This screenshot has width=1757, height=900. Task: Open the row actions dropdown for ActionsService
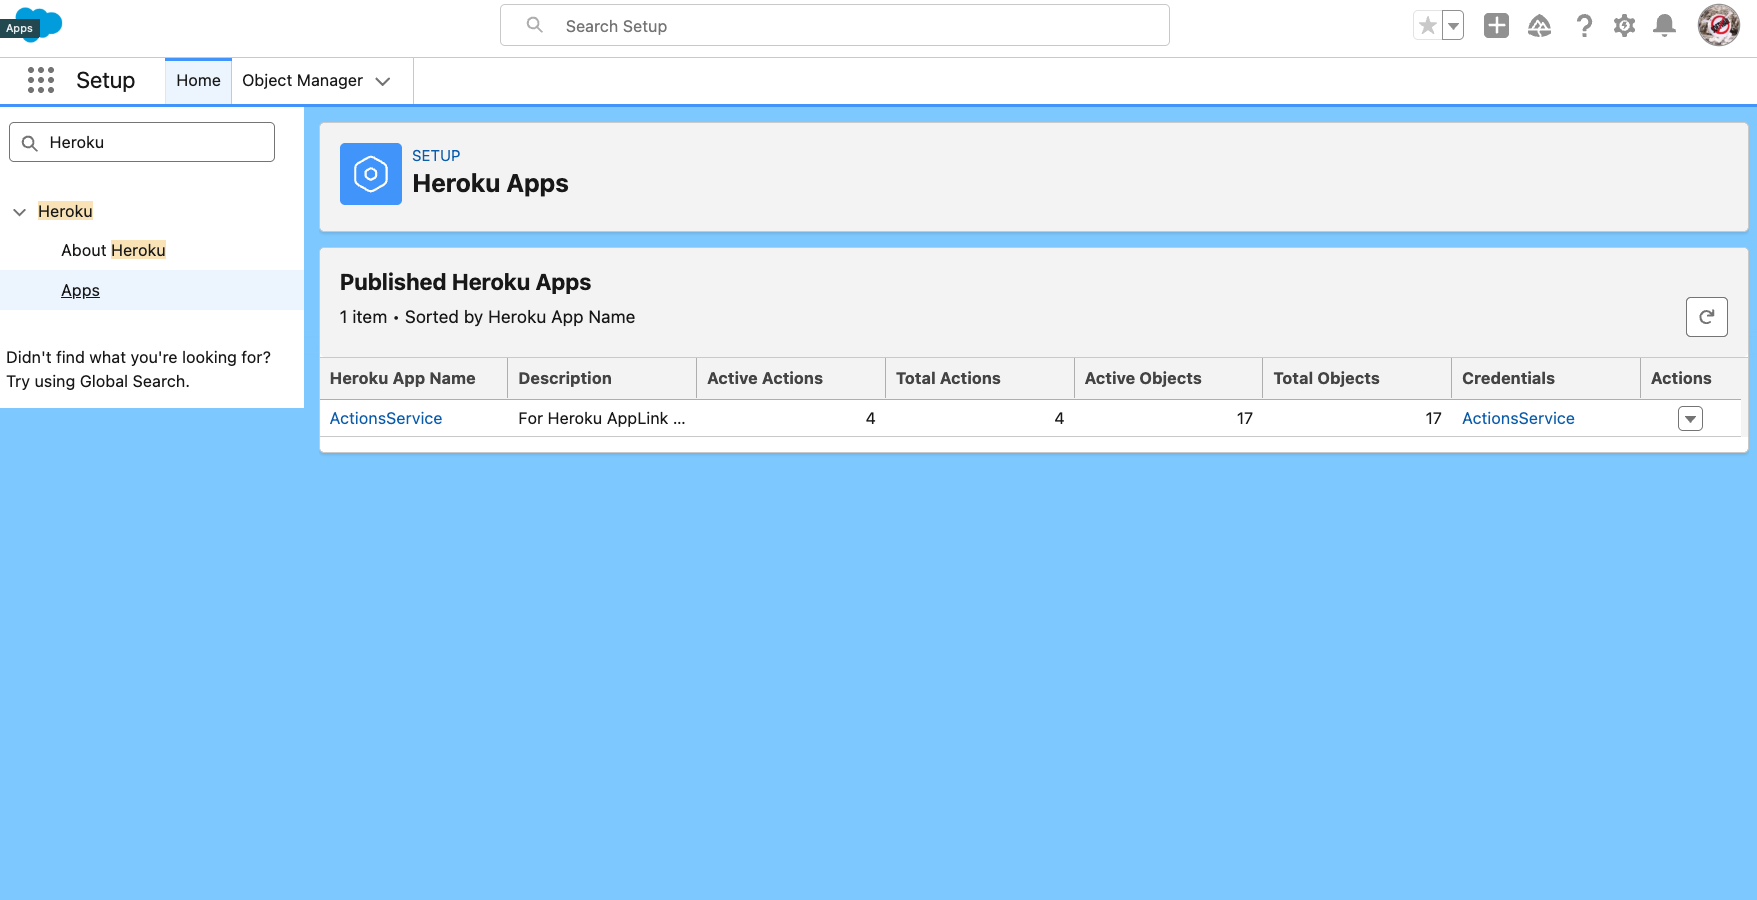(x=1690, y=418)
